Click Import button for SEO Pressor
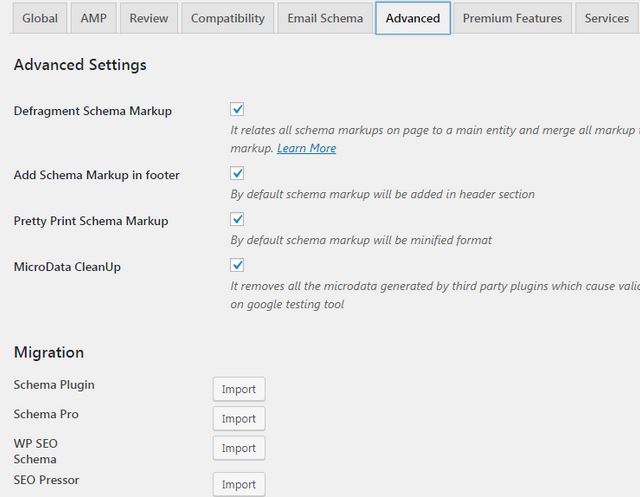Image resolution: width=640 pixels, height=497 pixels. [x=239, y=484]
